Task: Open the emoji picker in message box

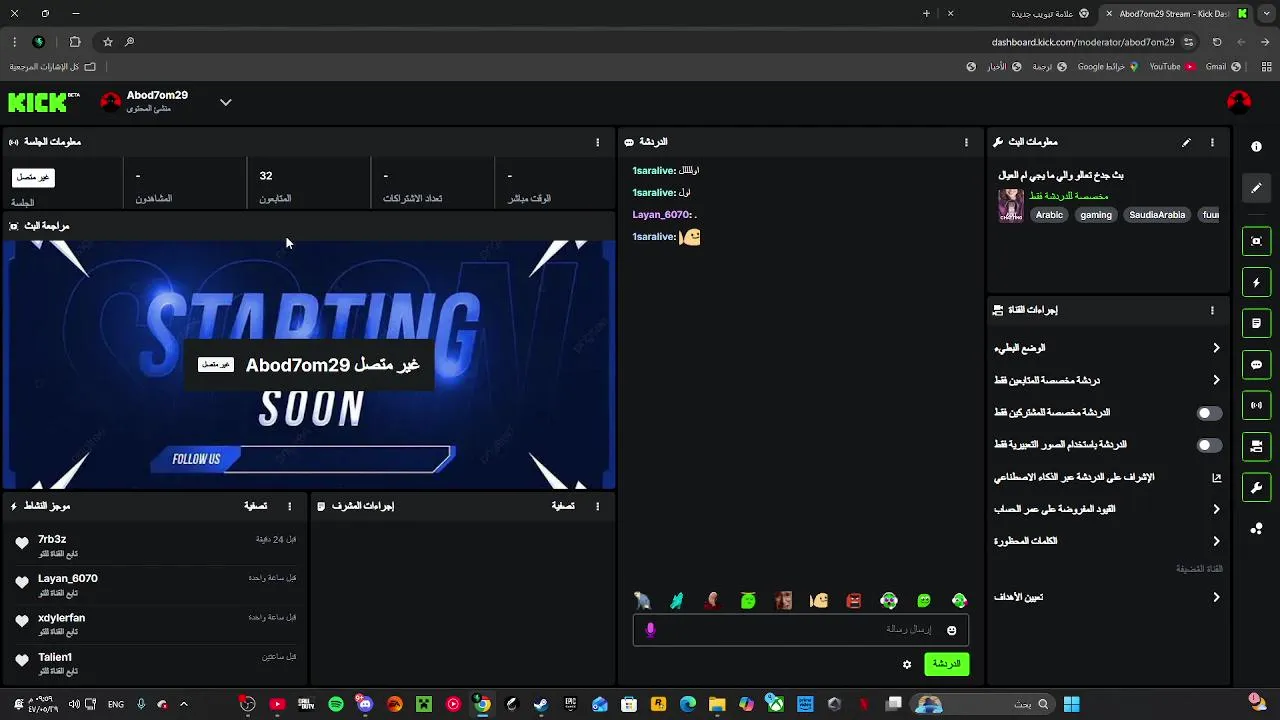Action: (951, 630)
